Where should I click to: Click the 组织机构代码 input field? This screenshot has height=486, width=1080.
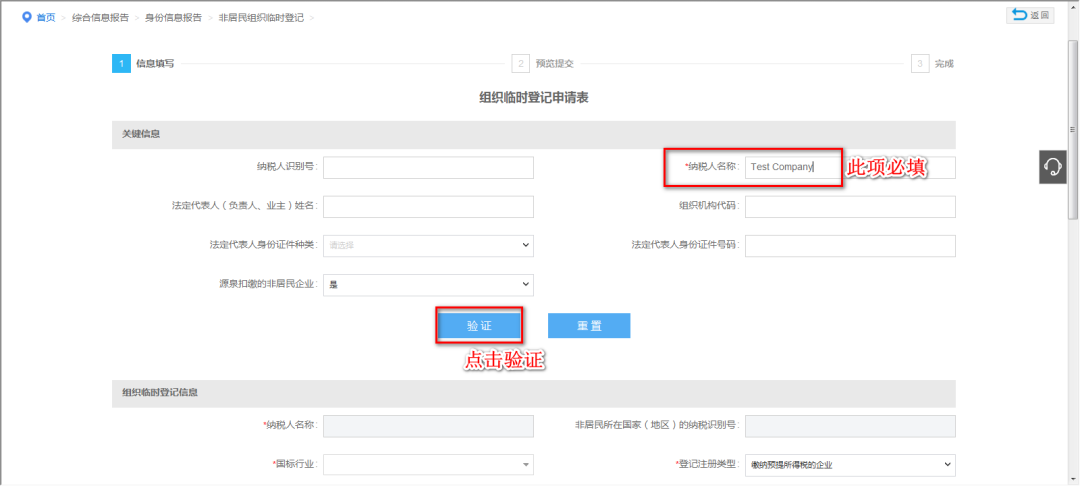pyautogui.click(x=850, y=207)
